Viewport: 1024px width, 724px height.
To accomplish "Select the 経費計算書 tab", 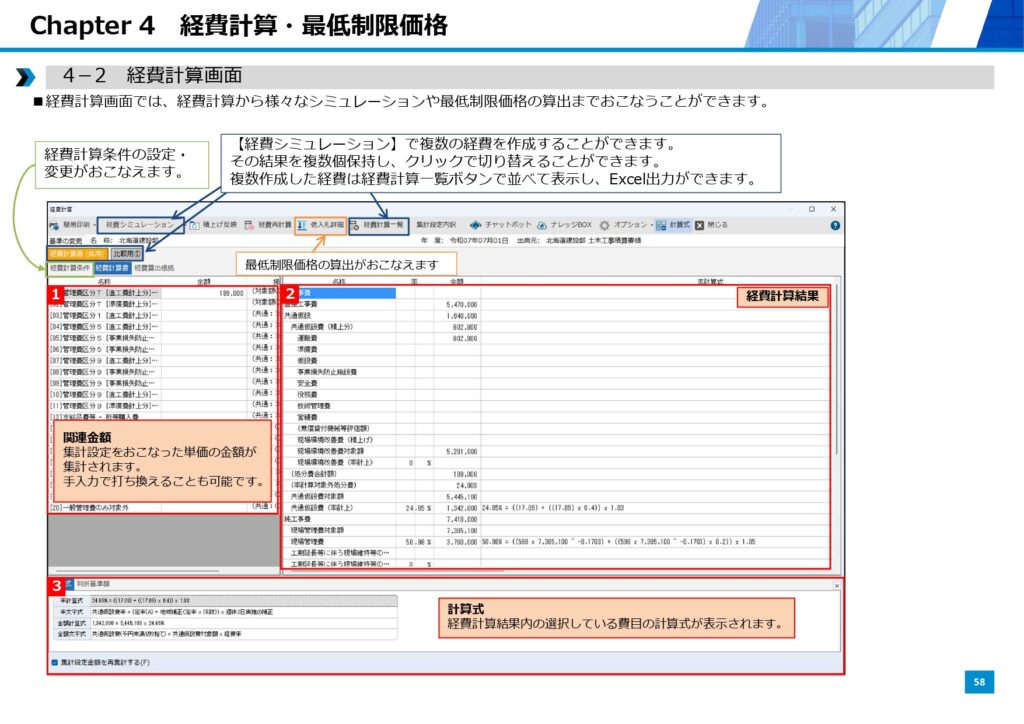I will 112,268.
